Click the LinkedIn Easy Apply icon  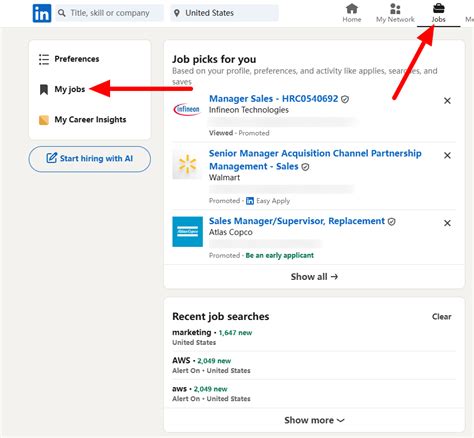(x=250, y=201)
